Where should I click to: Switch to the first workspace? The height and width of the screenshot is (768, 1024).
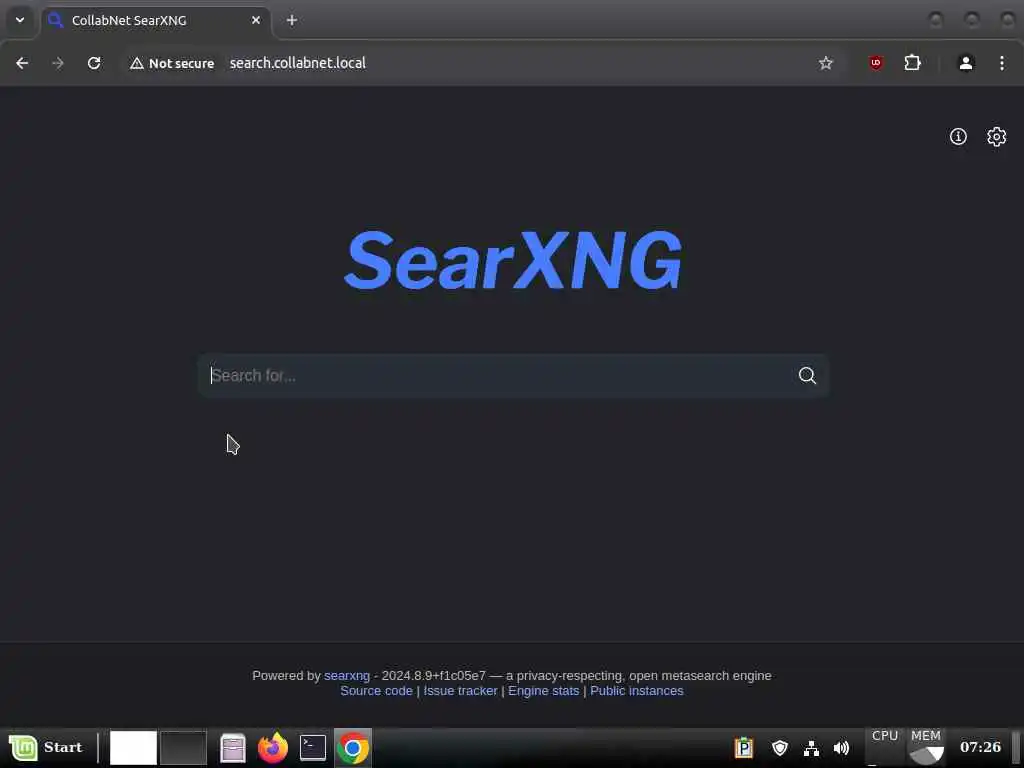coord(133,748)
